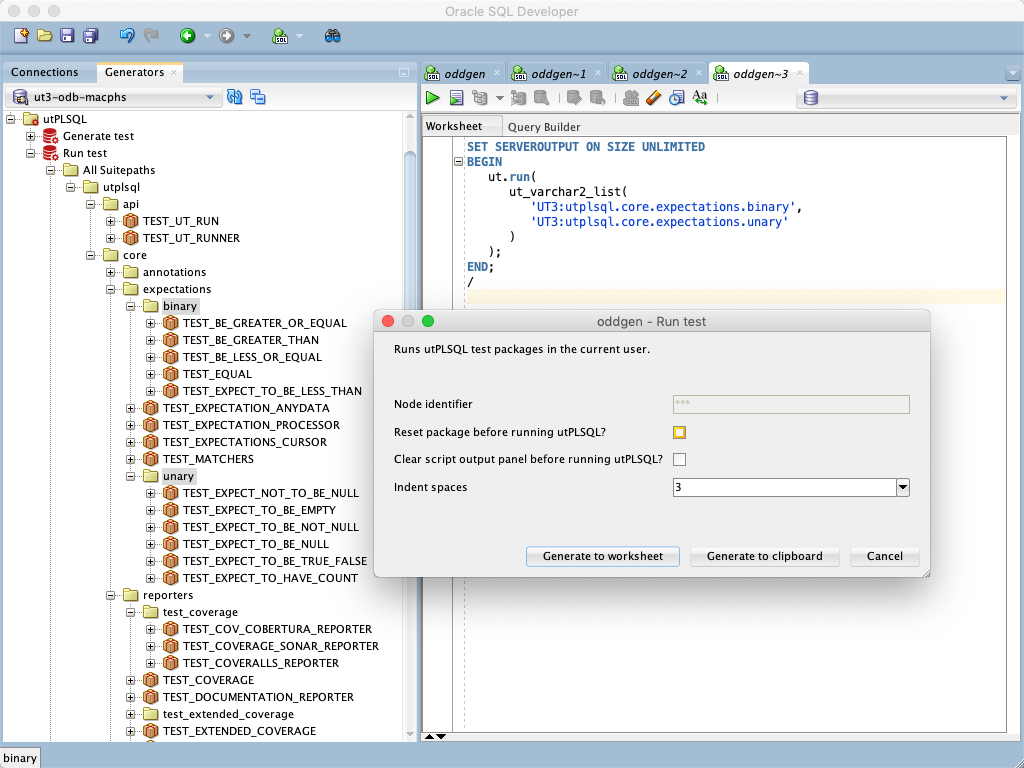This screenshot has height=768, width=1024.
Task: Open a file using the toolbar folder icon
Action: 44,35
